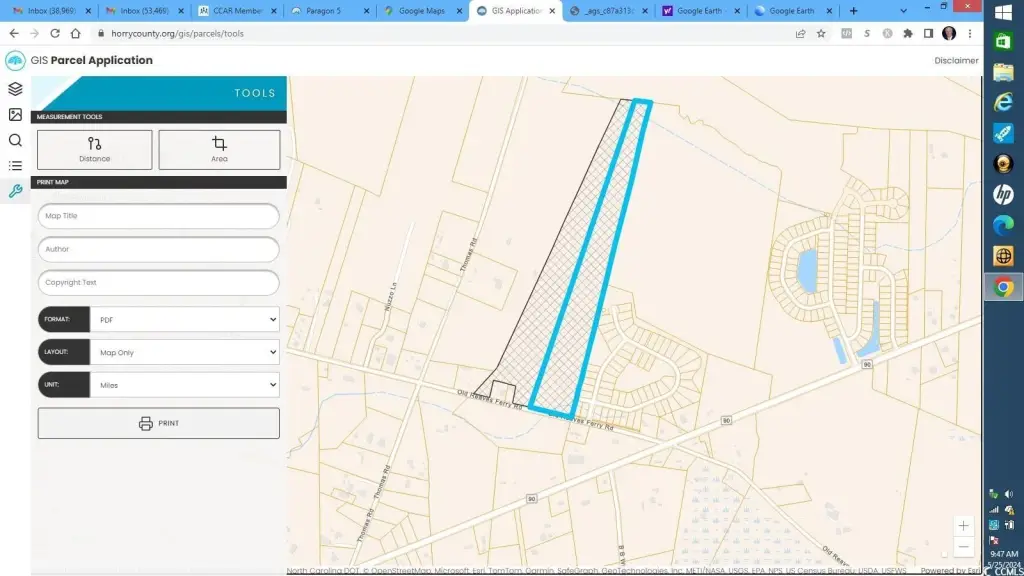Viewport: 1024px width, 576px height.
Task: Bookmark this page with the star icon
Action: tap(821, 33)
